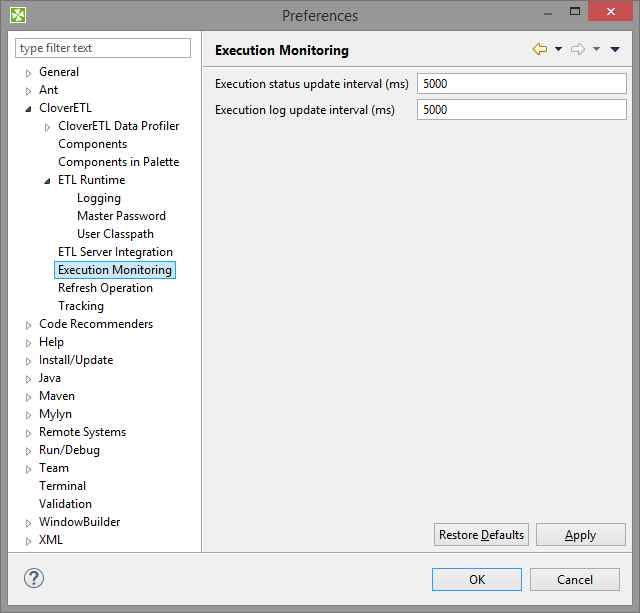
Task: Focus the Execution status update interval field
Action: pos(521,84)
